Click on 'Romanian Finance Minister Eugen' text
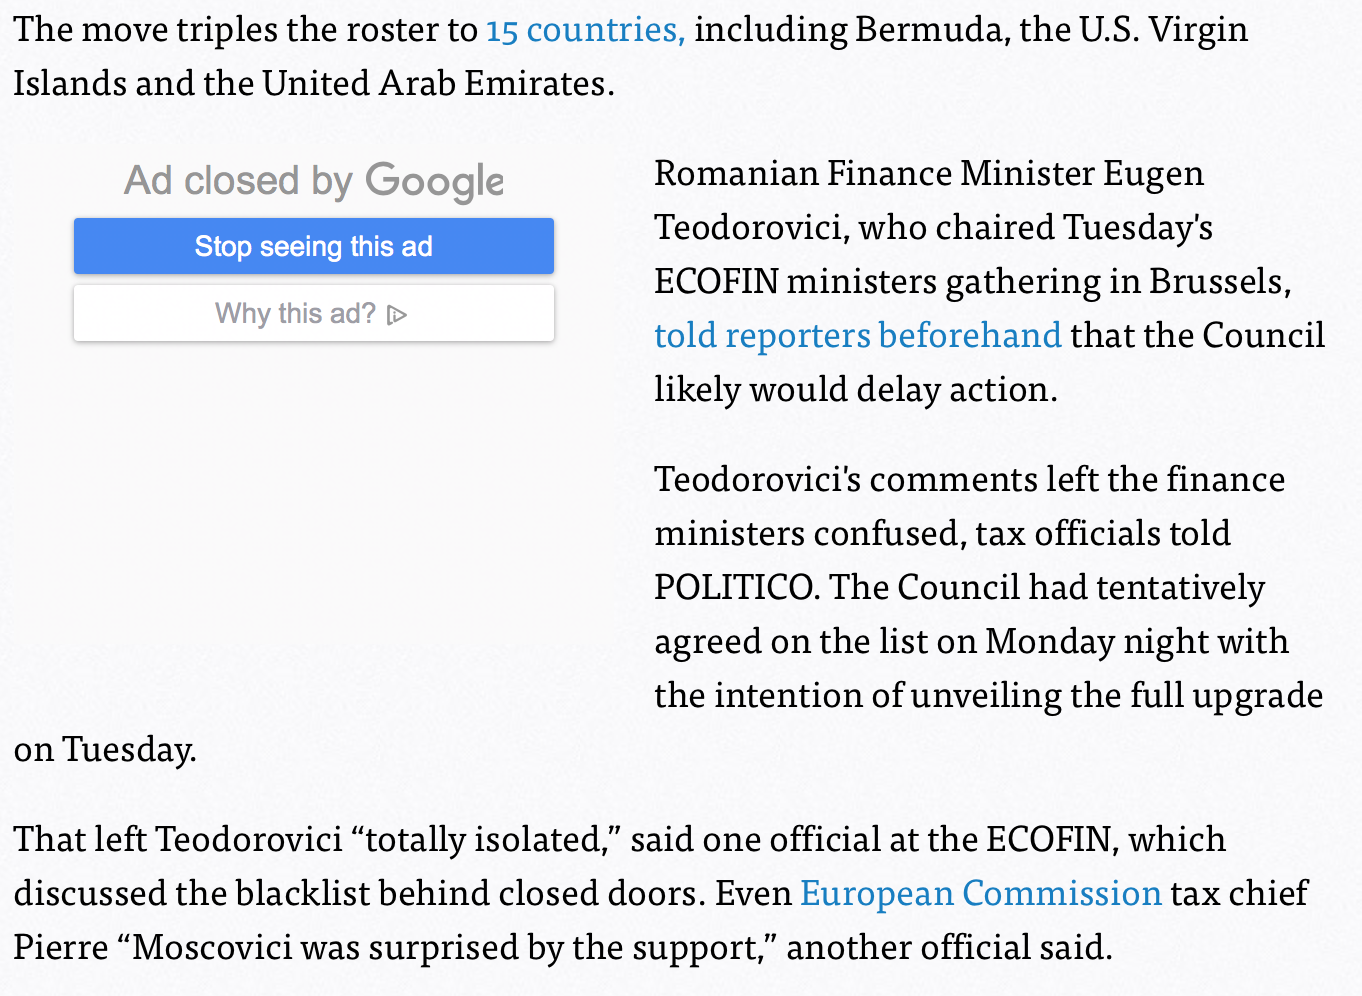Image resolution: width=1362 pixels, height=996 pixels. point(928,173)
